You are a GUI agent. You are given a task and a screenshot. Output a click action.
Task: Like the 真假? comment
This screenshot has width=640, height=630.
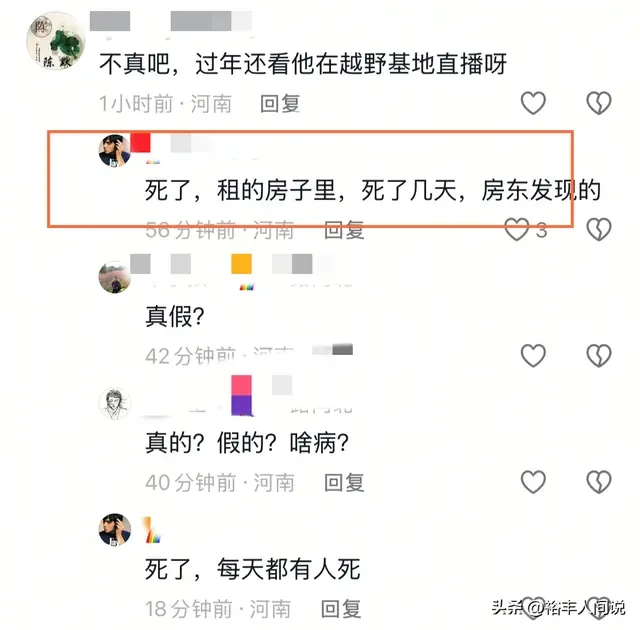(x=533, y=355)
